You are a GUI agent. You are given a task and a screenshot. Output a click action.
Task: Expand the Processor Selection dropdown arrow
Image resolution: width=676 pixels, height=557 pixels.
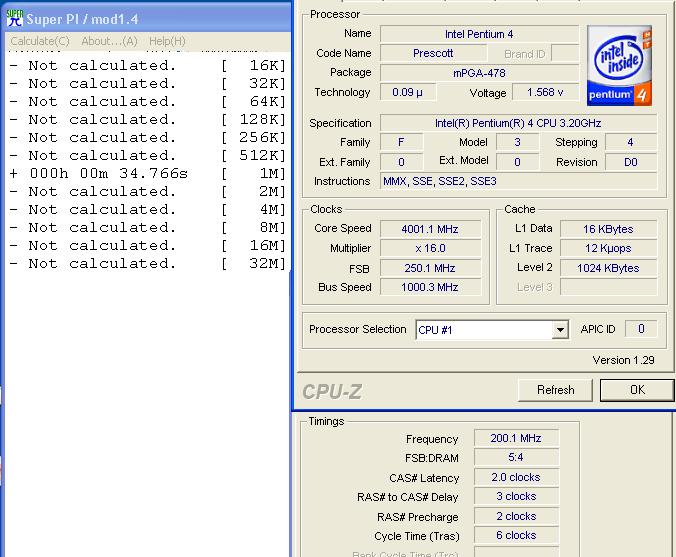[x=560, y=330]
